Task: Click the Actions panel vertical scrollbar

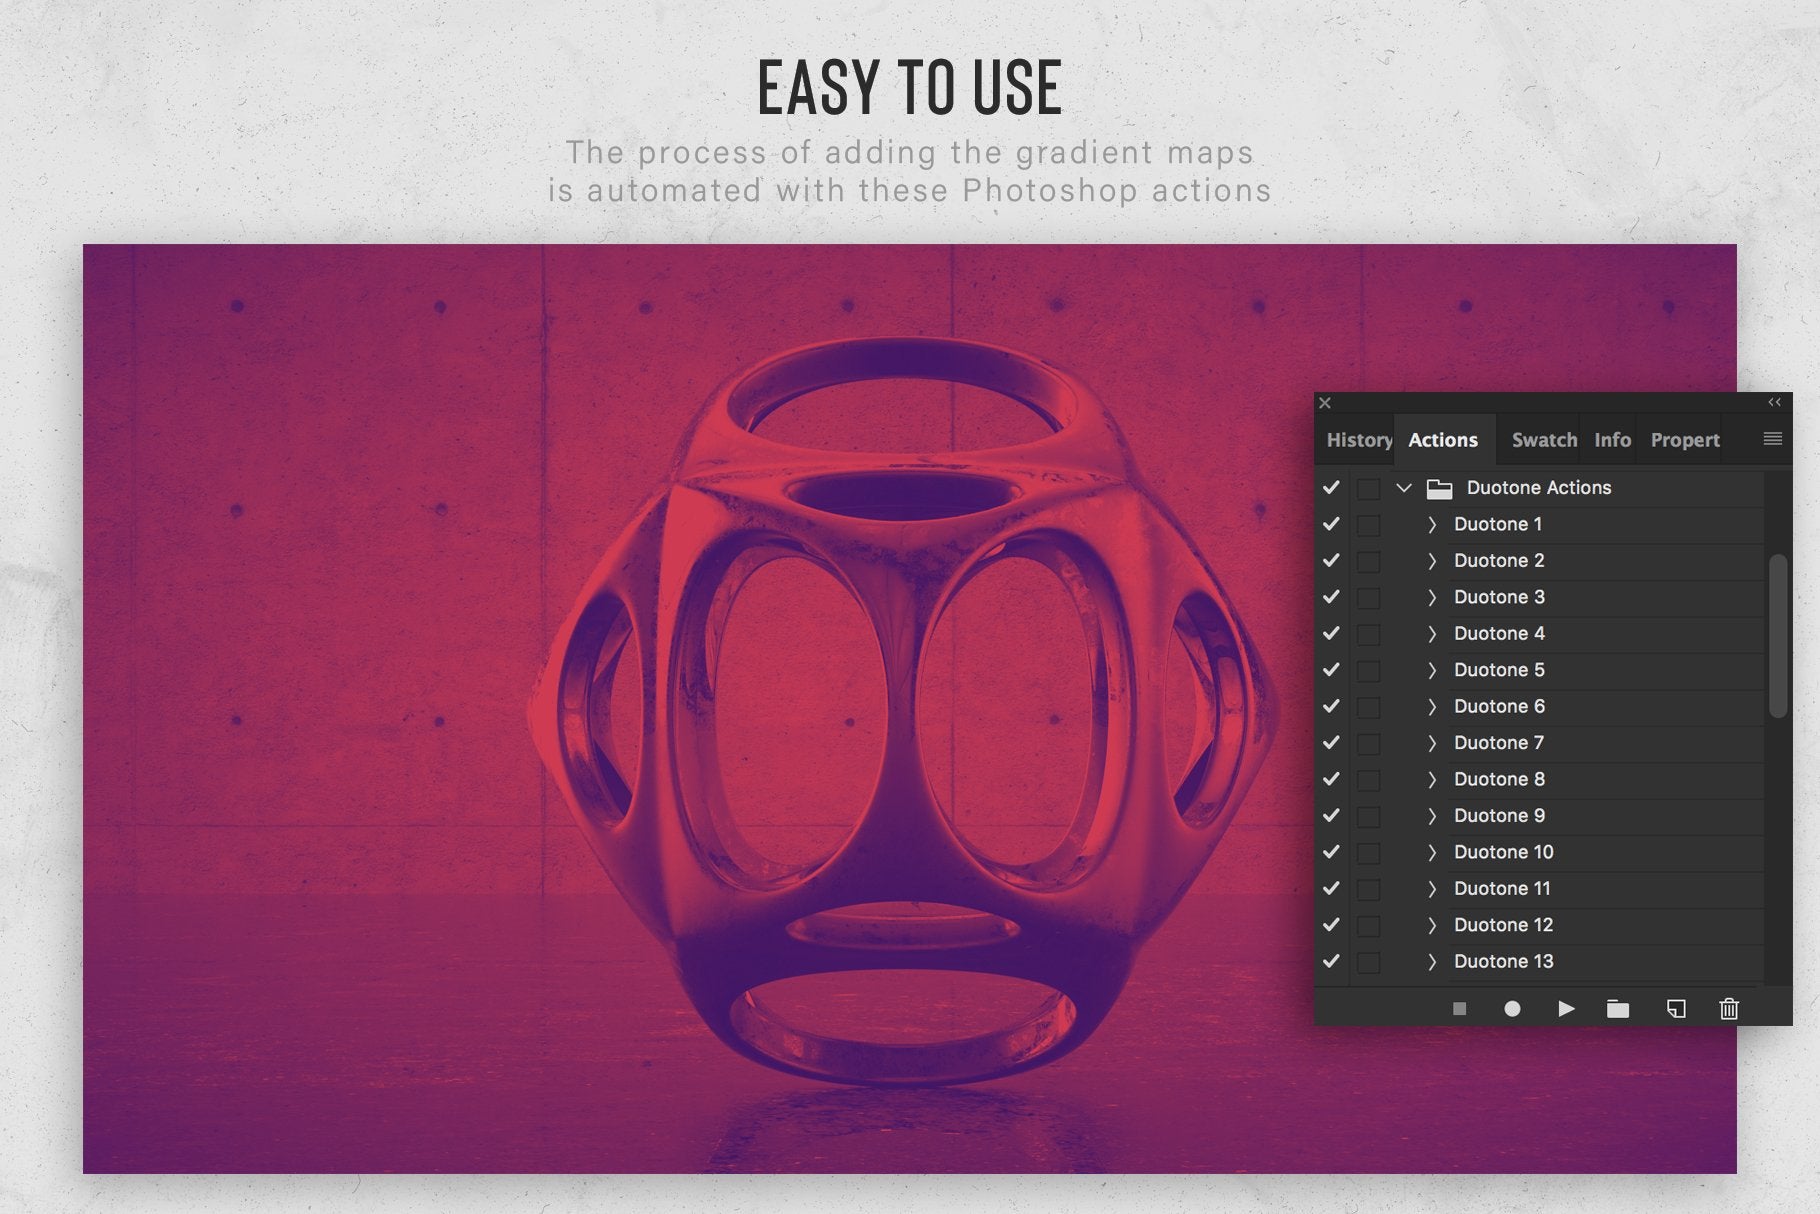Action: (x=1777, y=635)
